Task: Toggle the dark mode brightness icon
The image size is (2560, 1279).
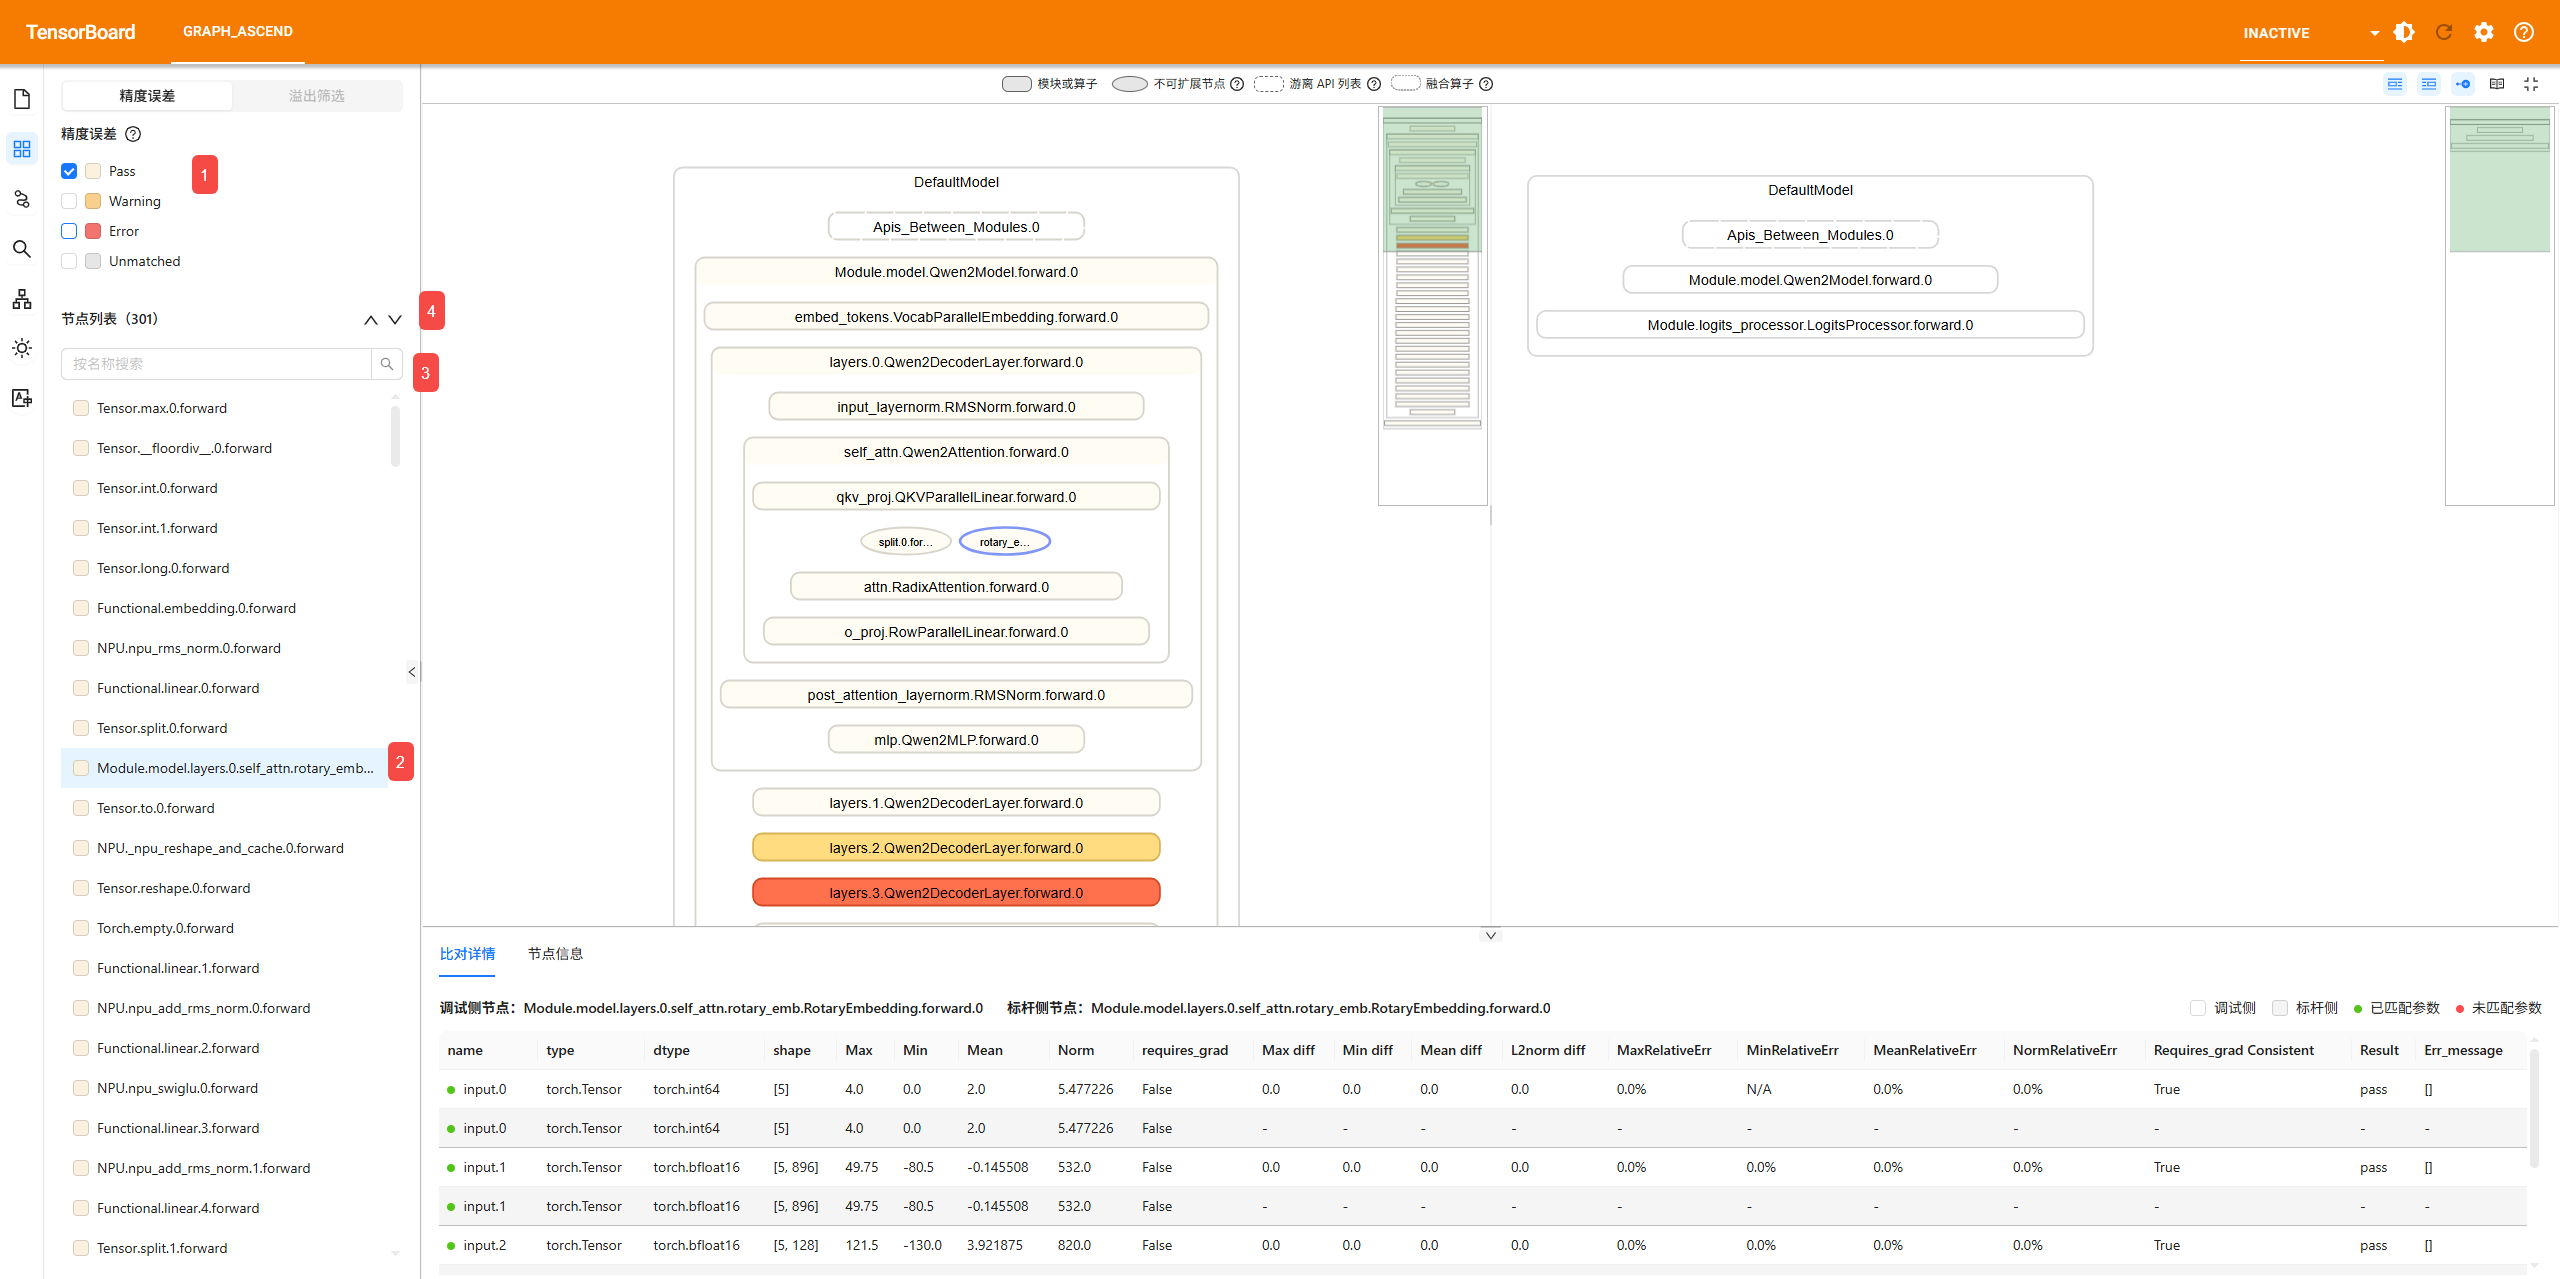Action: coord(2404,32)
